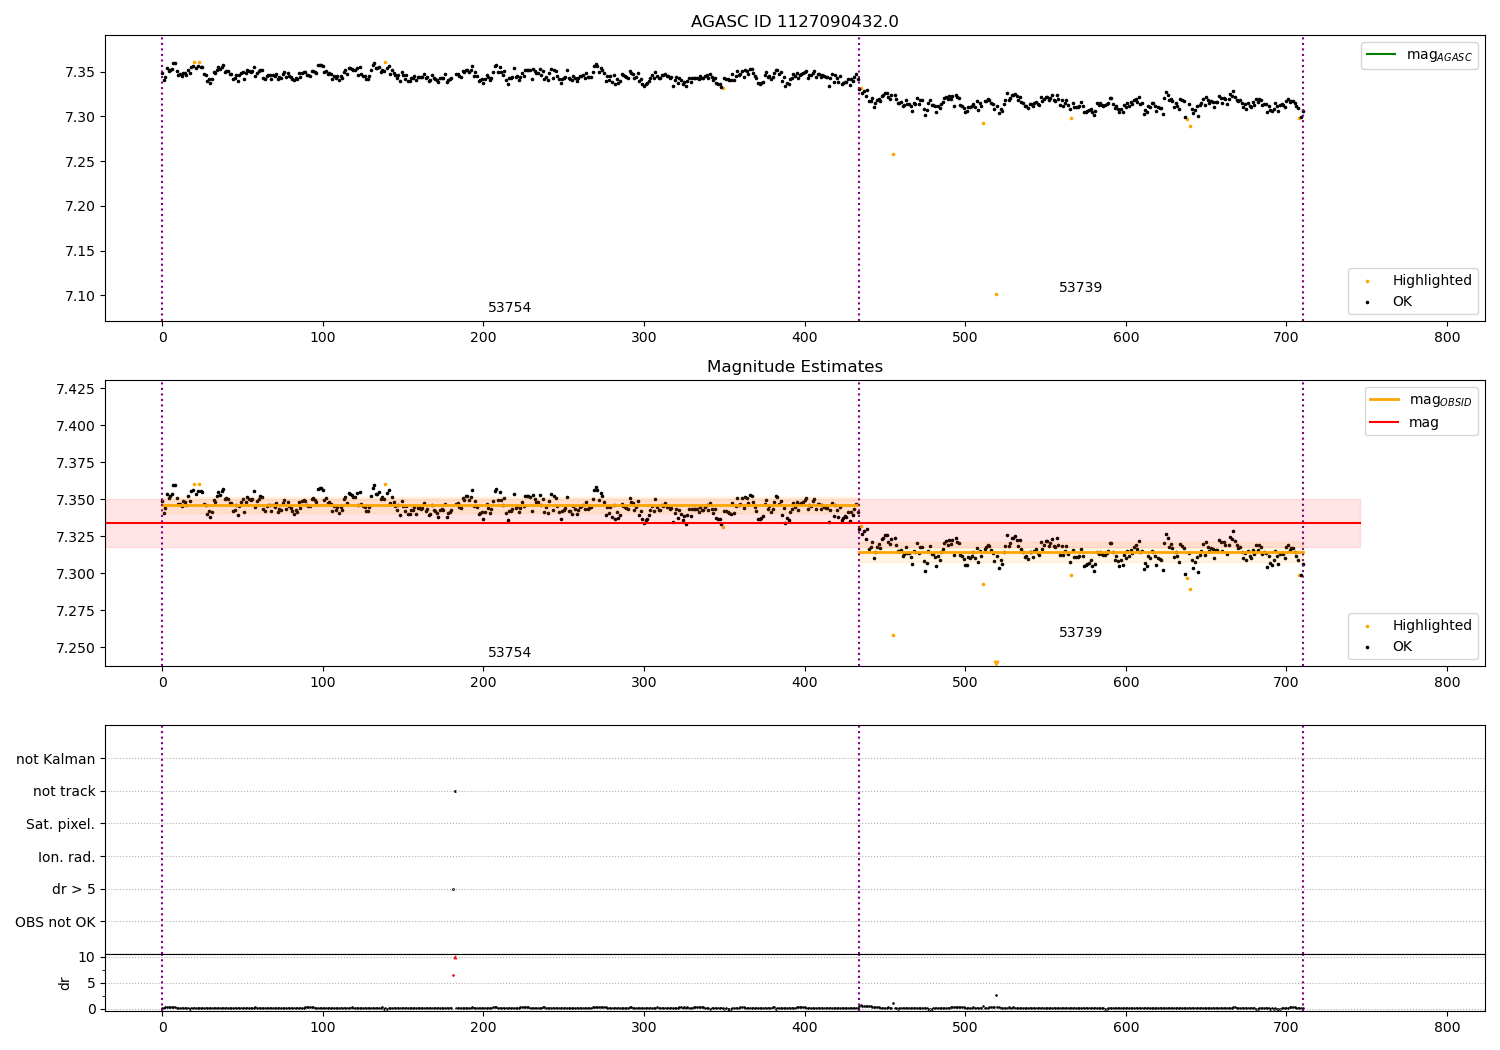Select the mag AGASC legend entry
The width and height of the screenshot is (1500, 1050).
pos(1419,55)
